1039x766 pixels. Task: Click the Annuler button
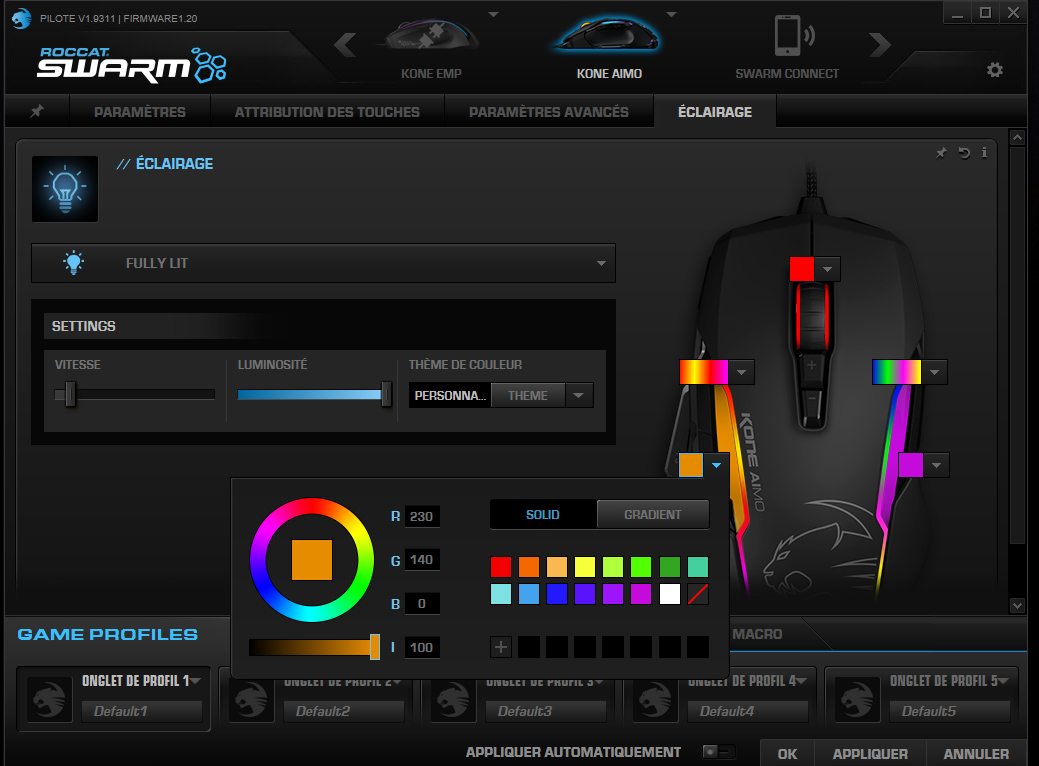pos(976,754)
